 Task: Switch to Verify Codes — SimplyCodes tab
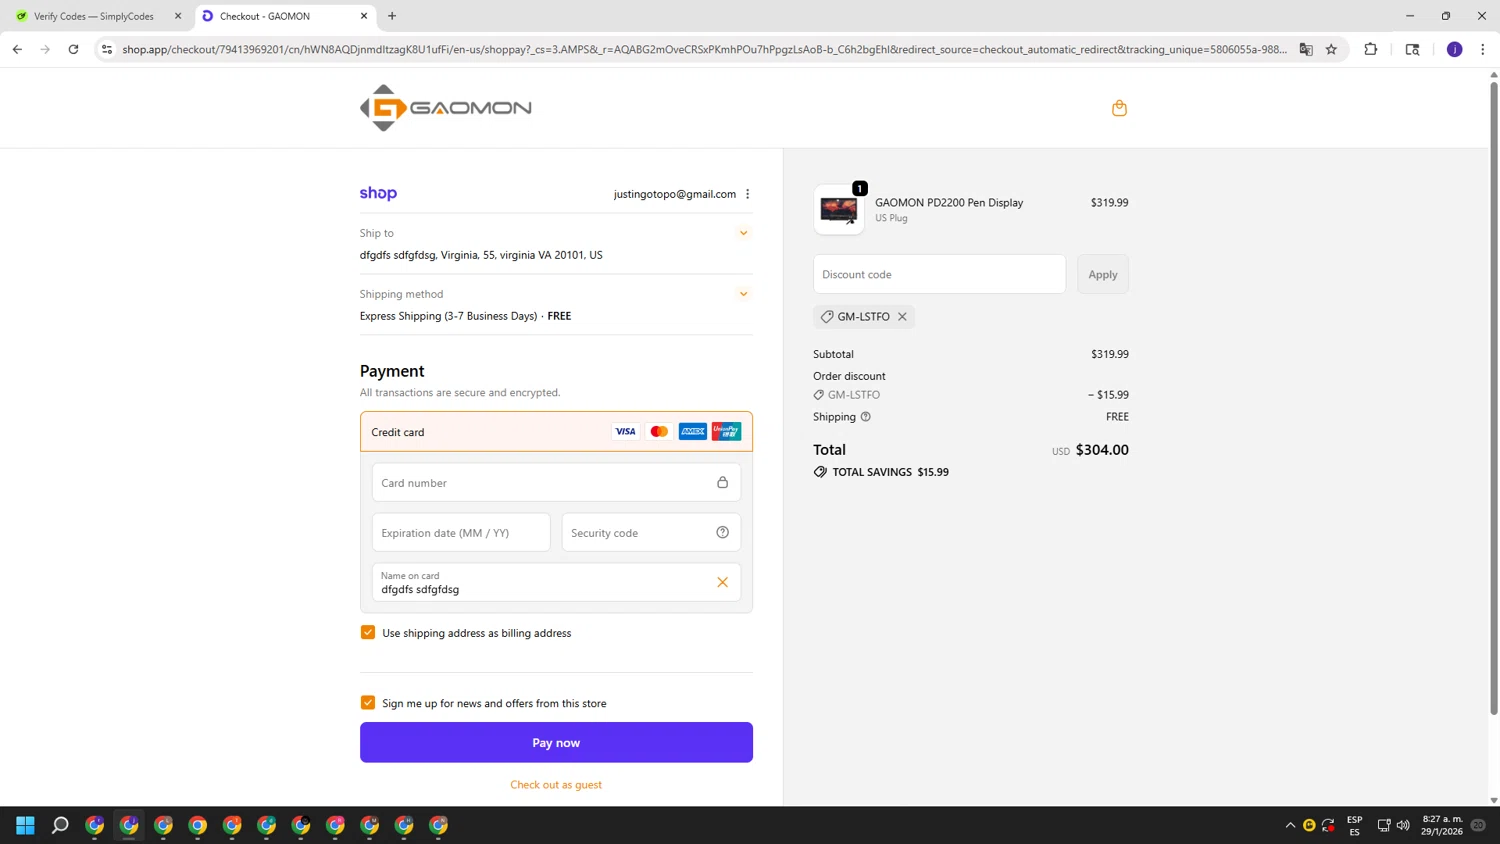pos(94,16)
